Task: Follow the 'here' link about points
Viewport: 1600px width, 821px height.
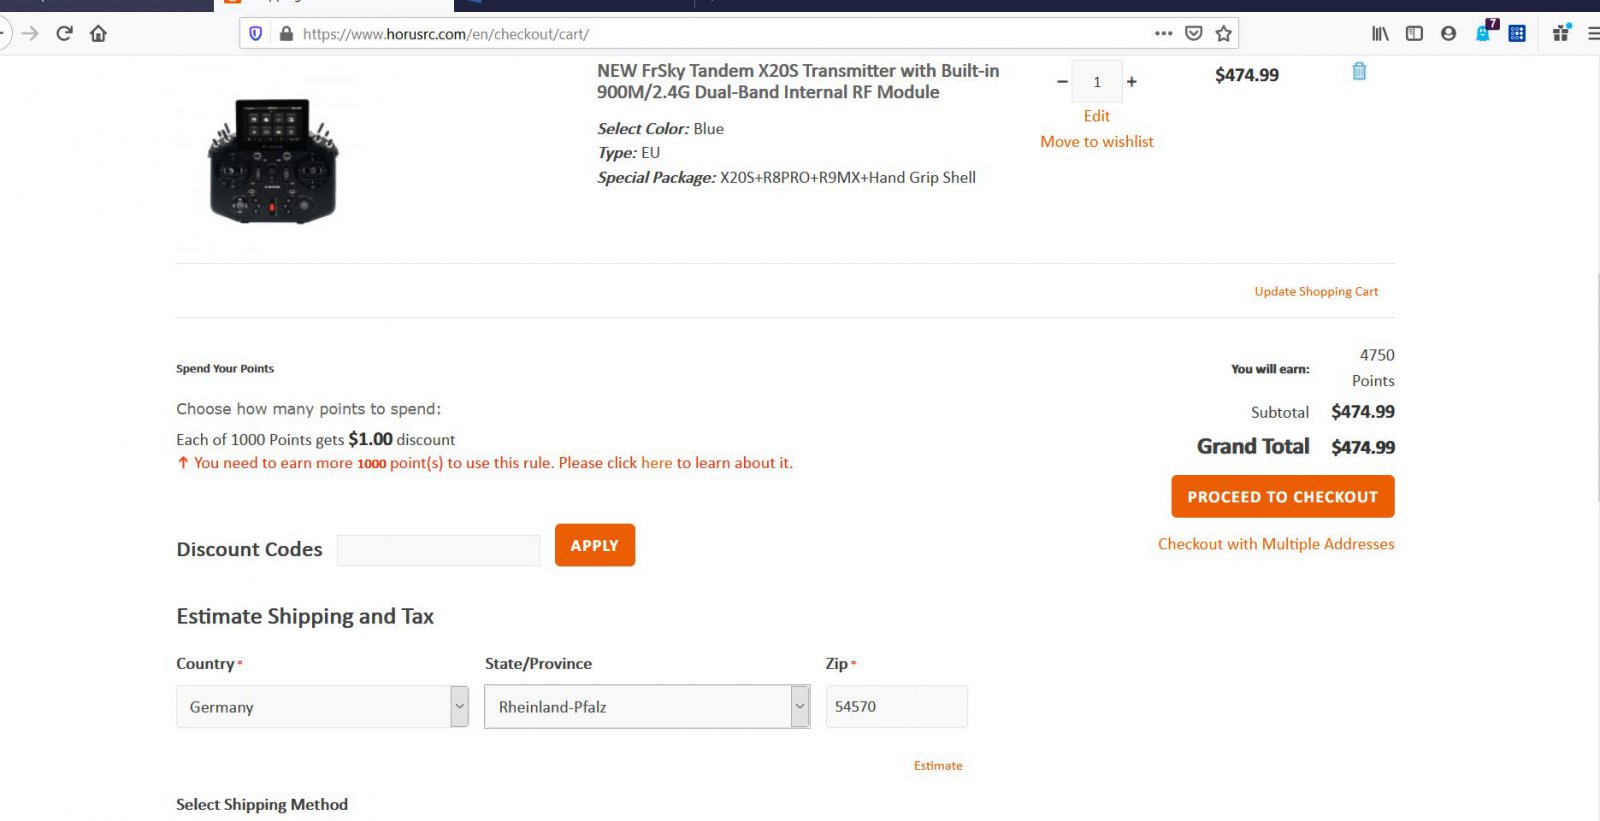Action: [x=657, y=463]
